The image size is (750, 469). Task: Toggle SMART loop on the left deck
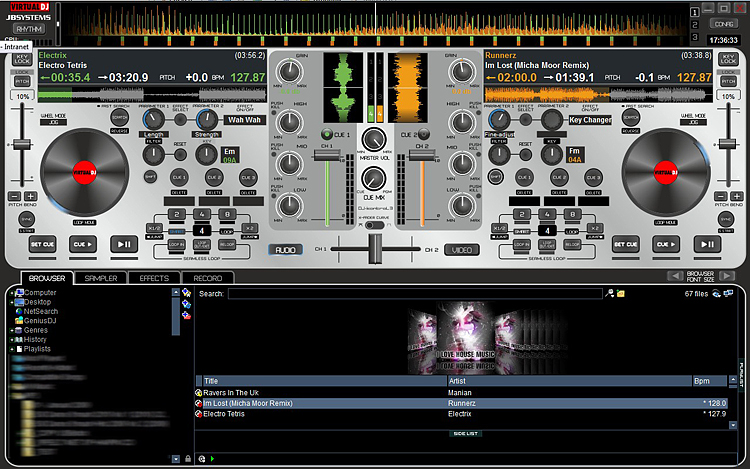point(176,231)
